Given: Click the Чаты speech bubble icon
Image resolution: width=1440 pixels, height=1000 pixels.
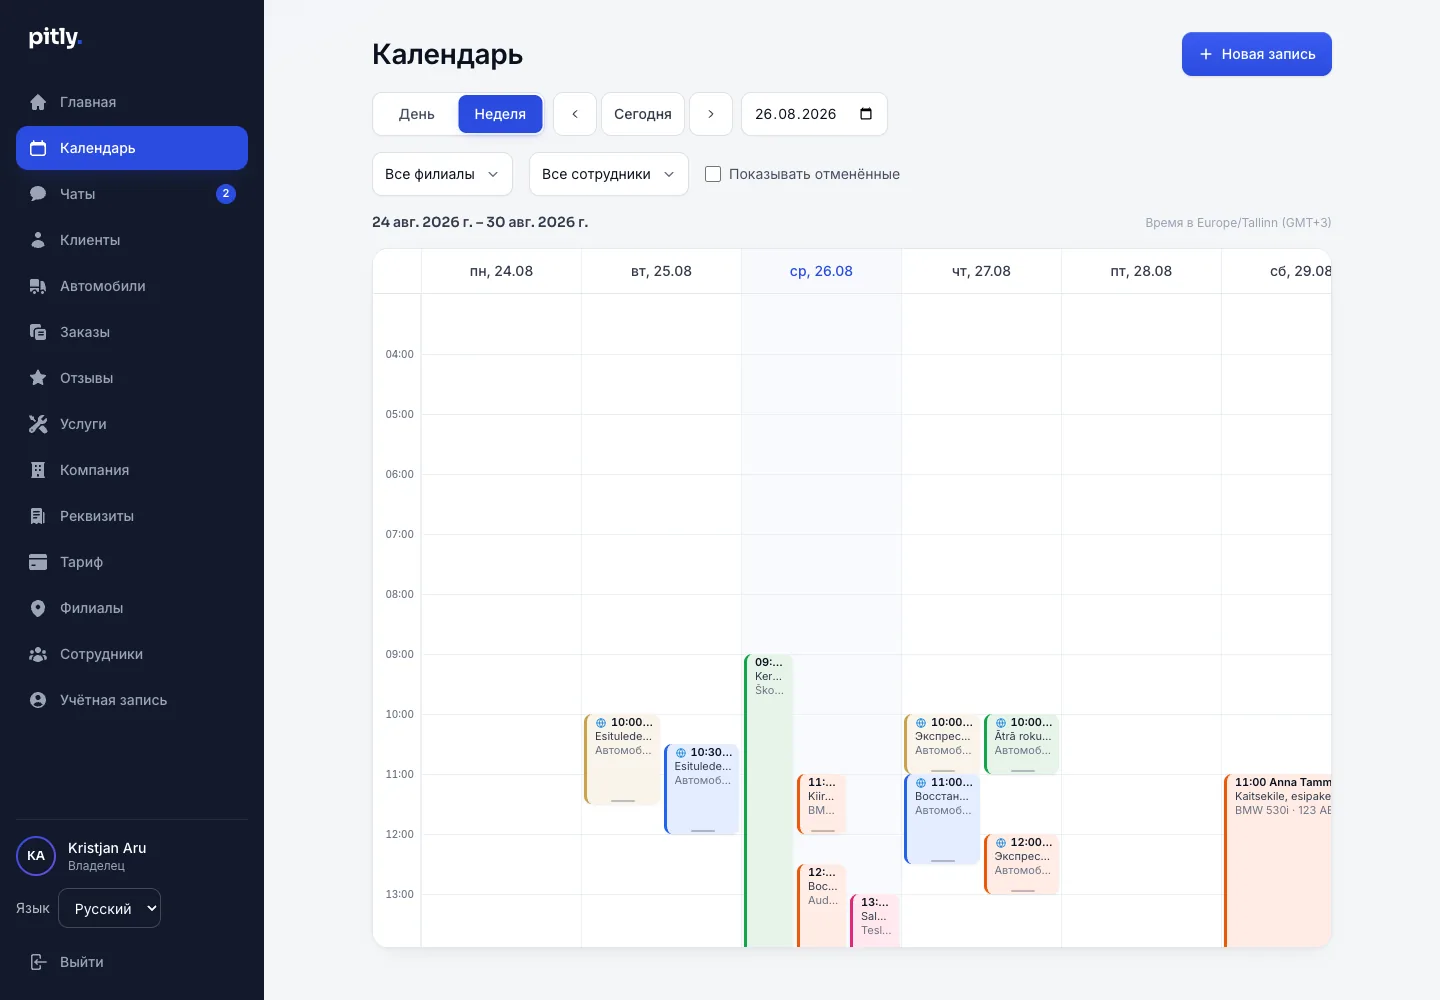Looking at the screenshot, I should click(x=38, y=194).
